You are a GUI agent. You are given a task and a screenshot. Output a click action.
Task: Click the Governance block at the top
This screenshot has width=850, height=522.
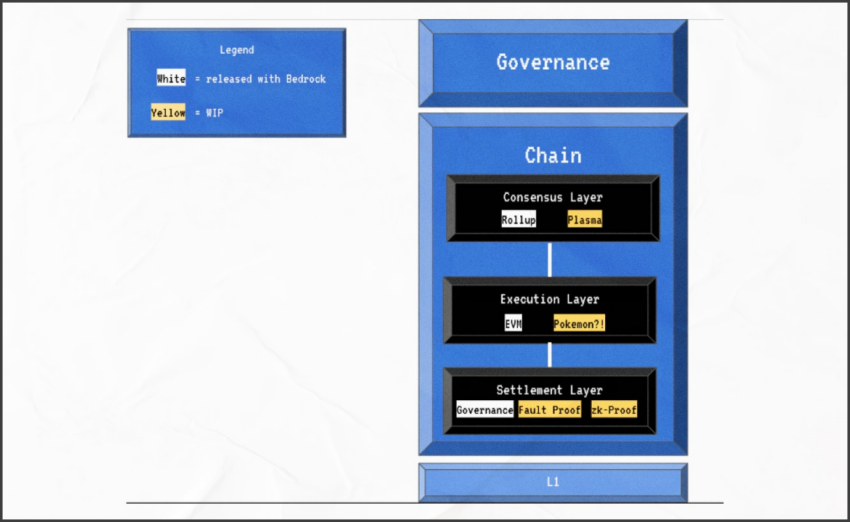[553, 63]
